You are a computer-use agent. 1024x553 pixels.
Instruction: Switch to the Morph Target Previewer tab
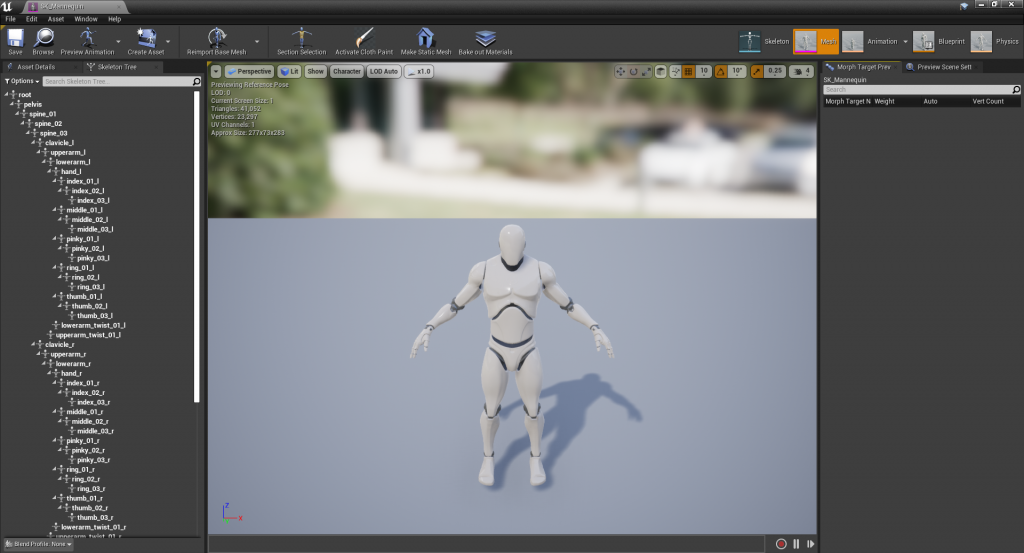863,67
